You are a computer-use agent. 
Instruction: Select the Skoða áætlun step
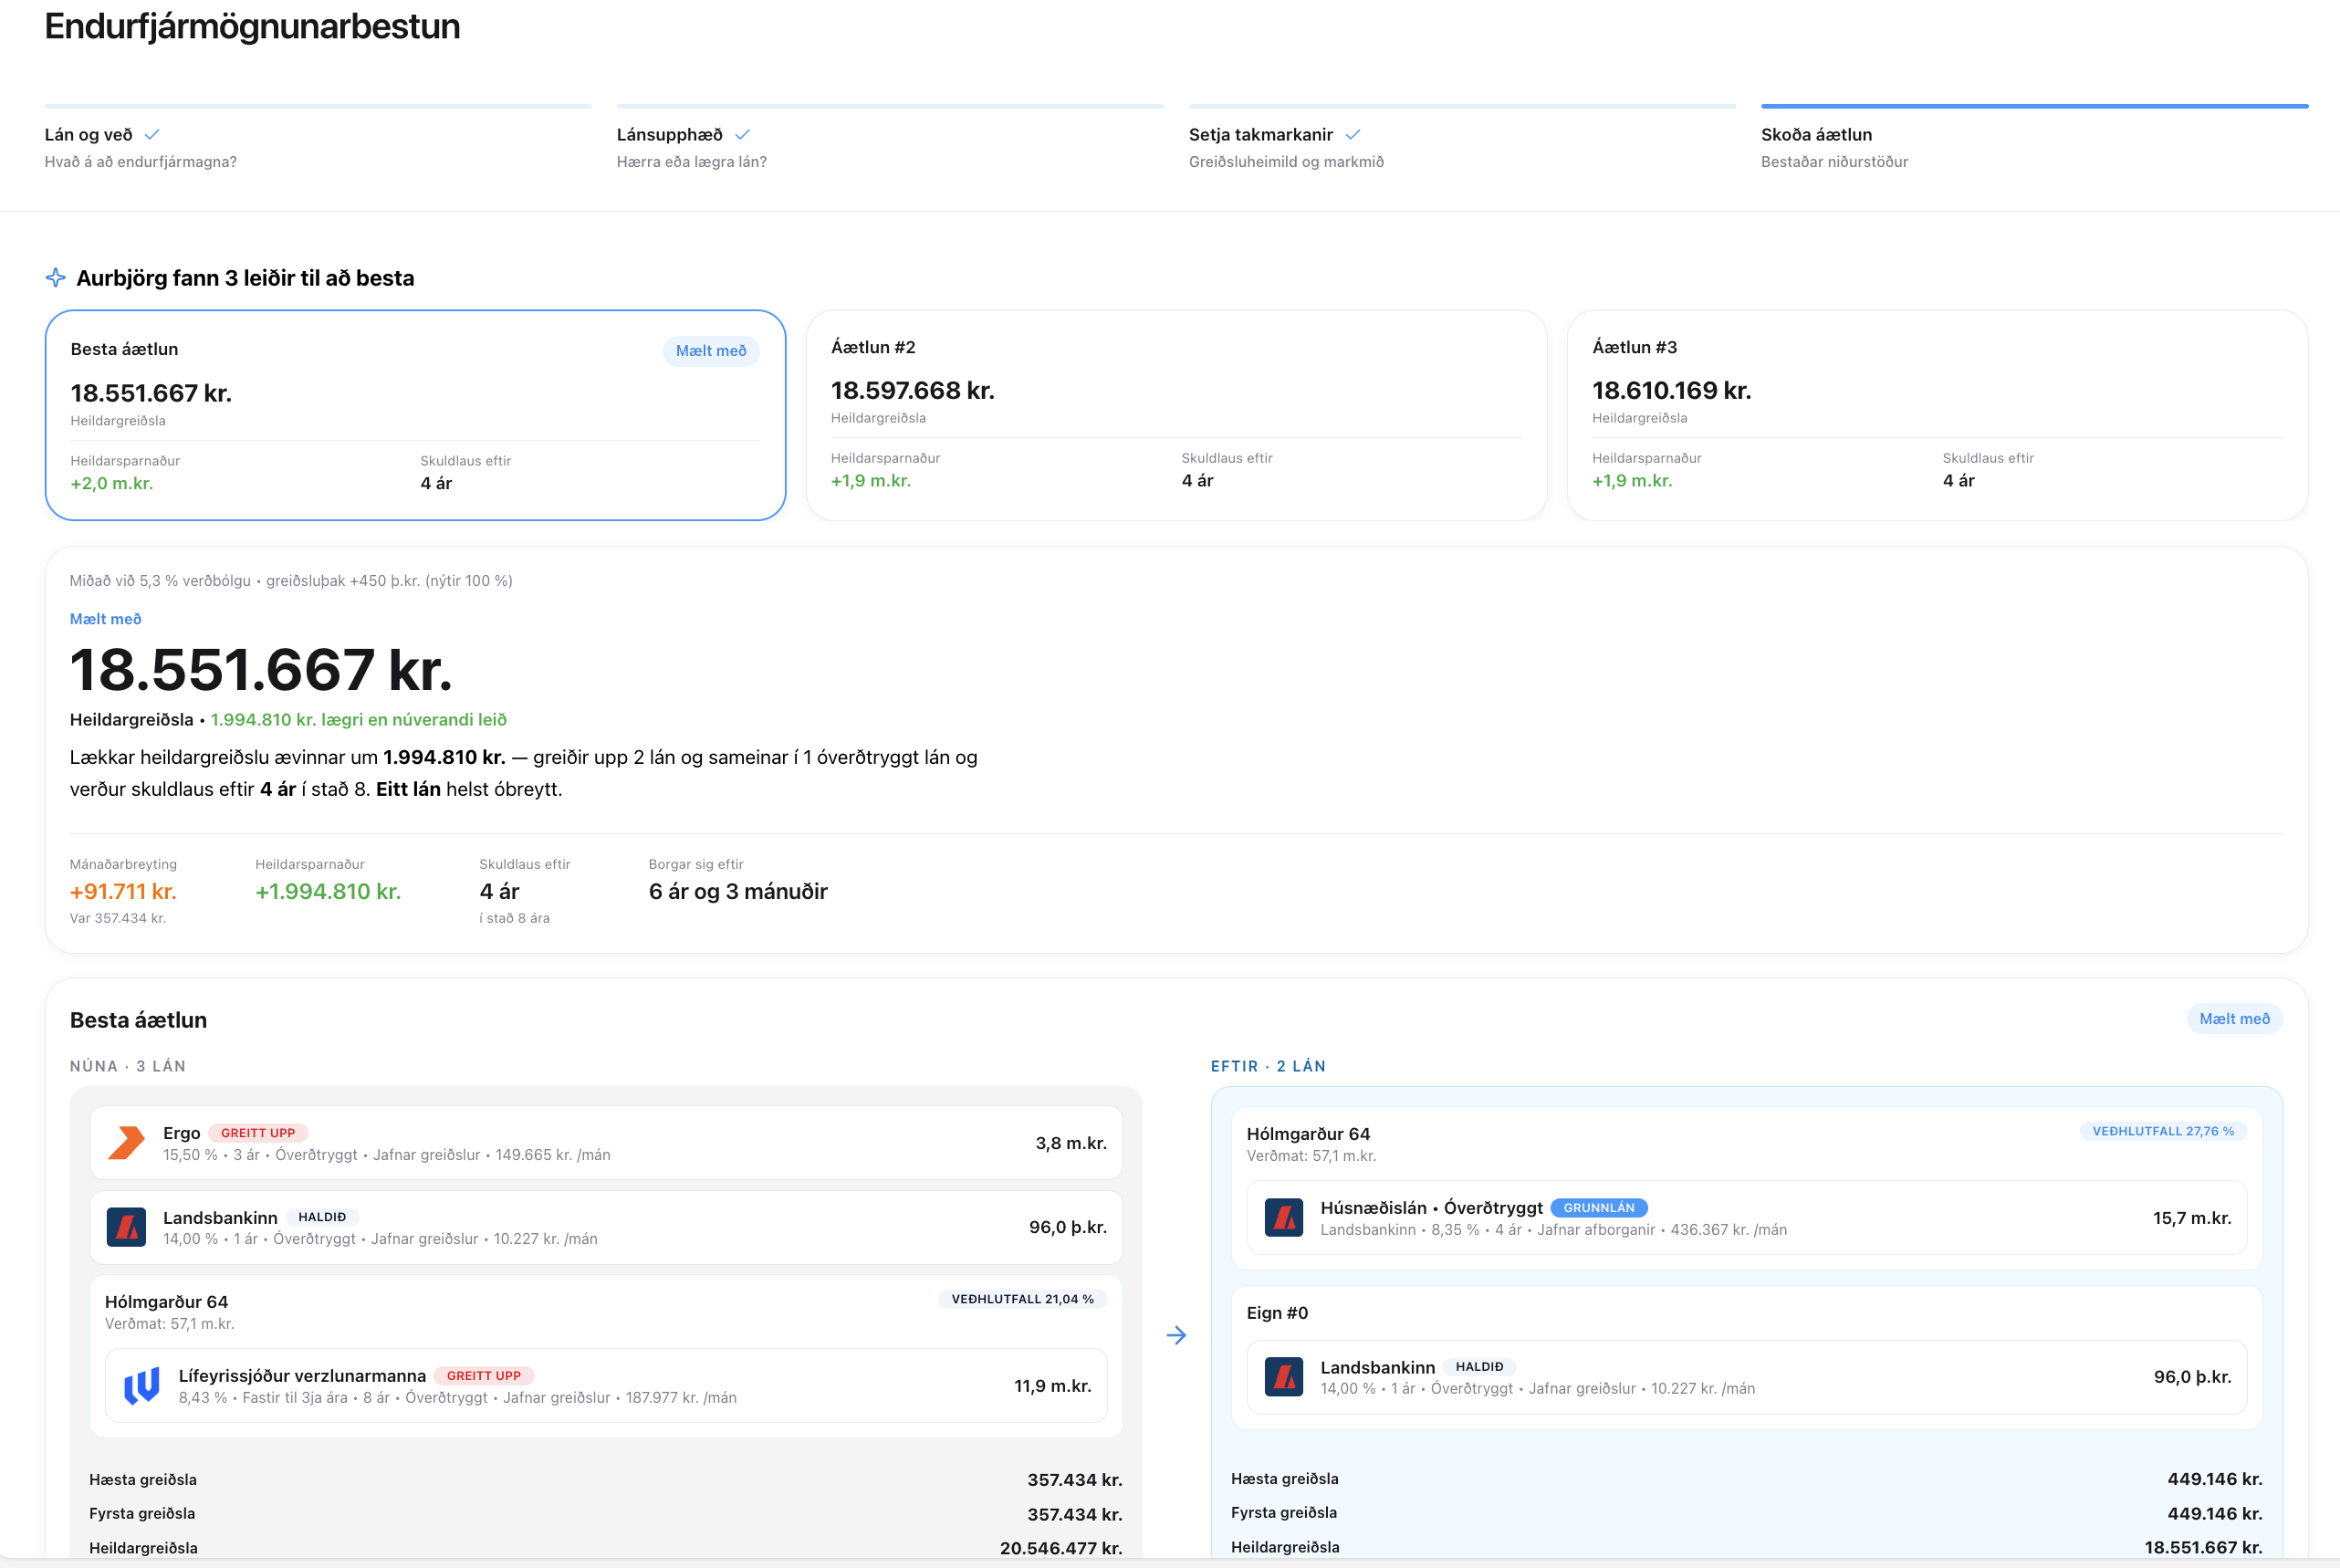(2034, 138)
